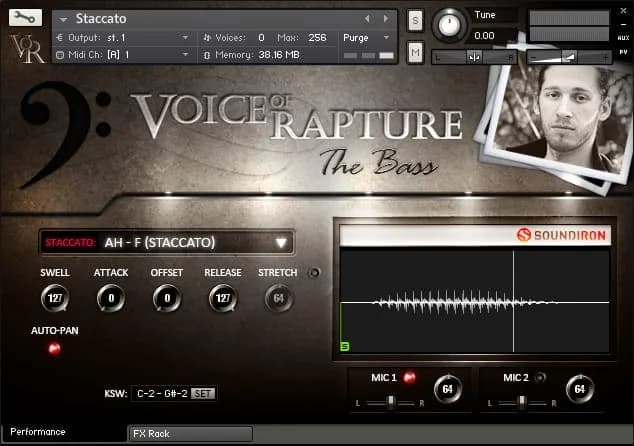This screenshot has height=446, width=634.
Task: Mute the instrument with M button
Action: (x=416, y=52)
